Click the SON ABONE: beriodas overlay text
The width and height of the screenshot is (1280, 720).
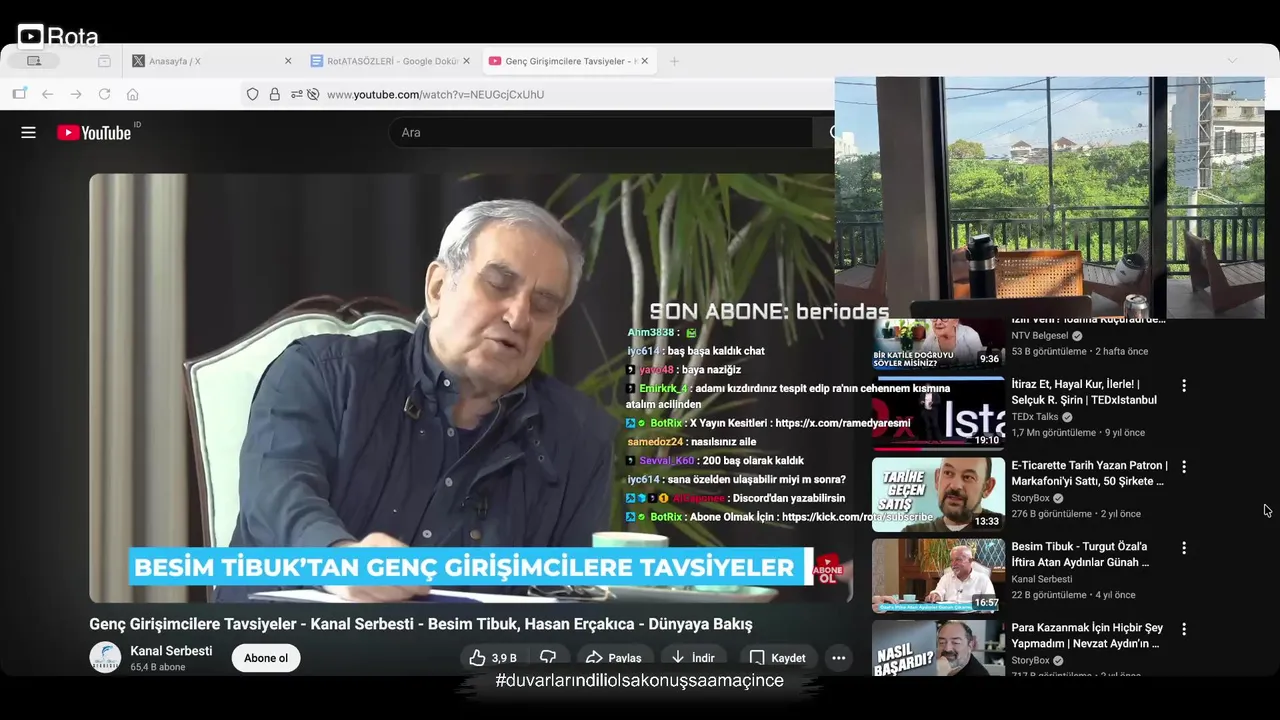769,311
